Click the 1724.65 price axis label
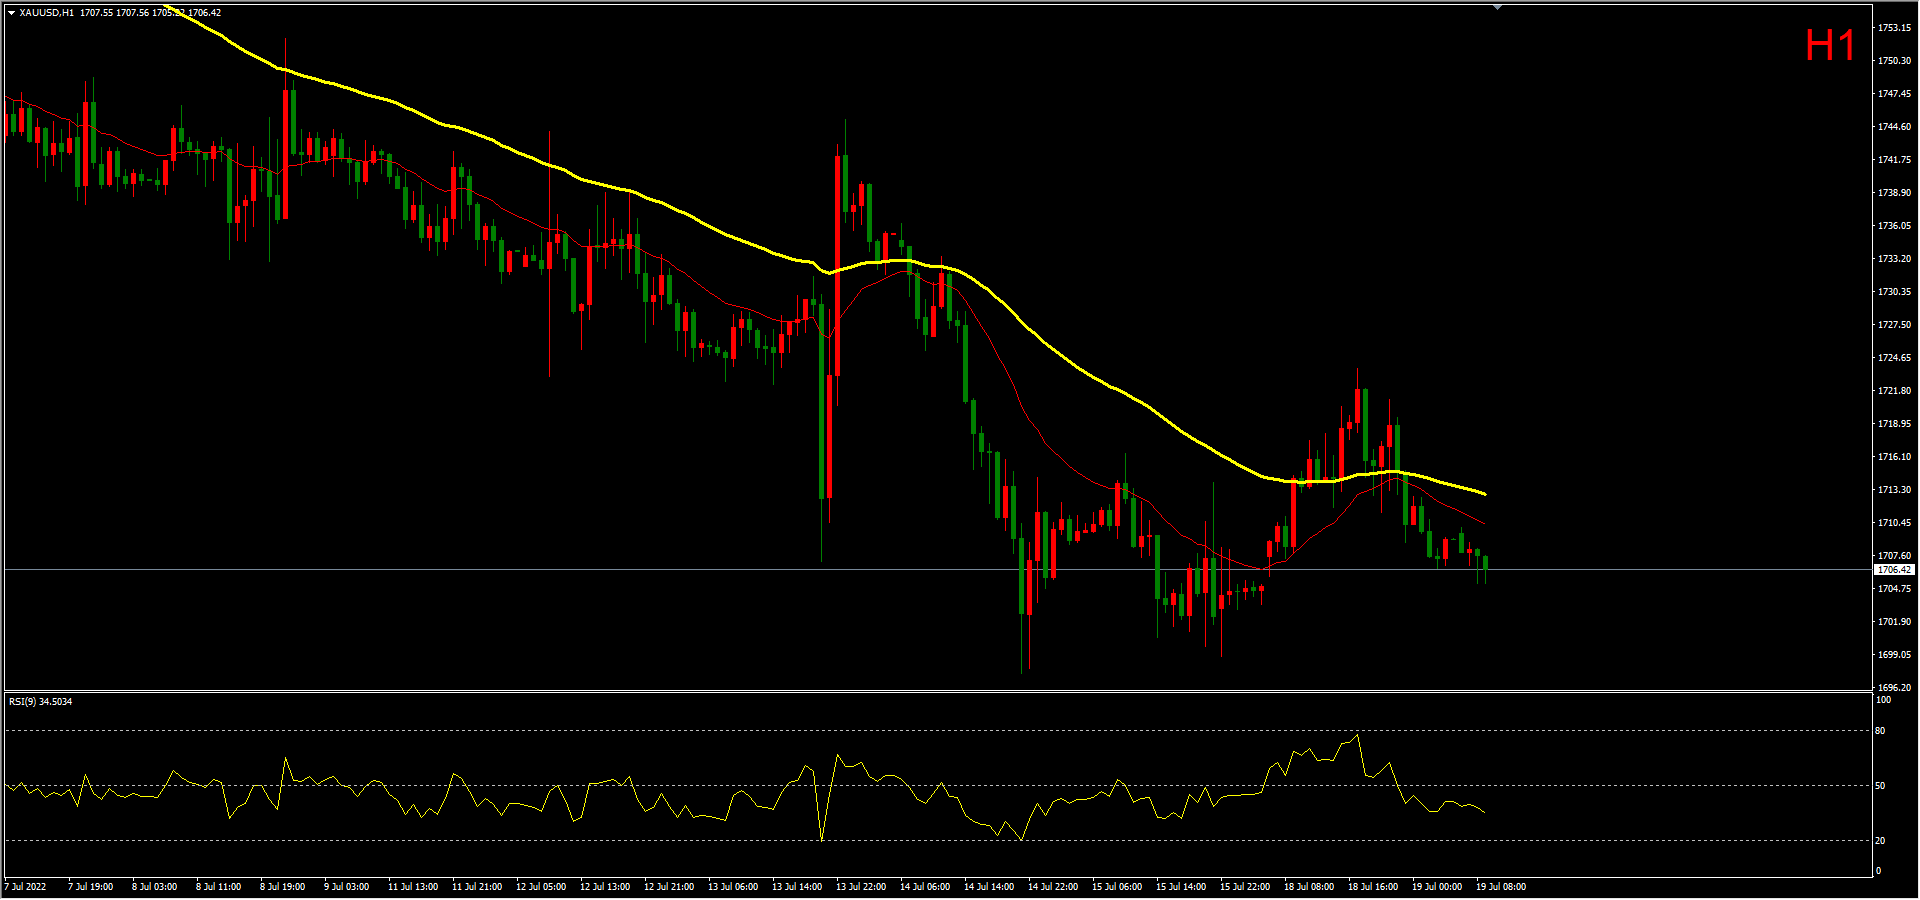This screenshot has width=1920, height=900. pyautogui.click(x=1894, y=358)
